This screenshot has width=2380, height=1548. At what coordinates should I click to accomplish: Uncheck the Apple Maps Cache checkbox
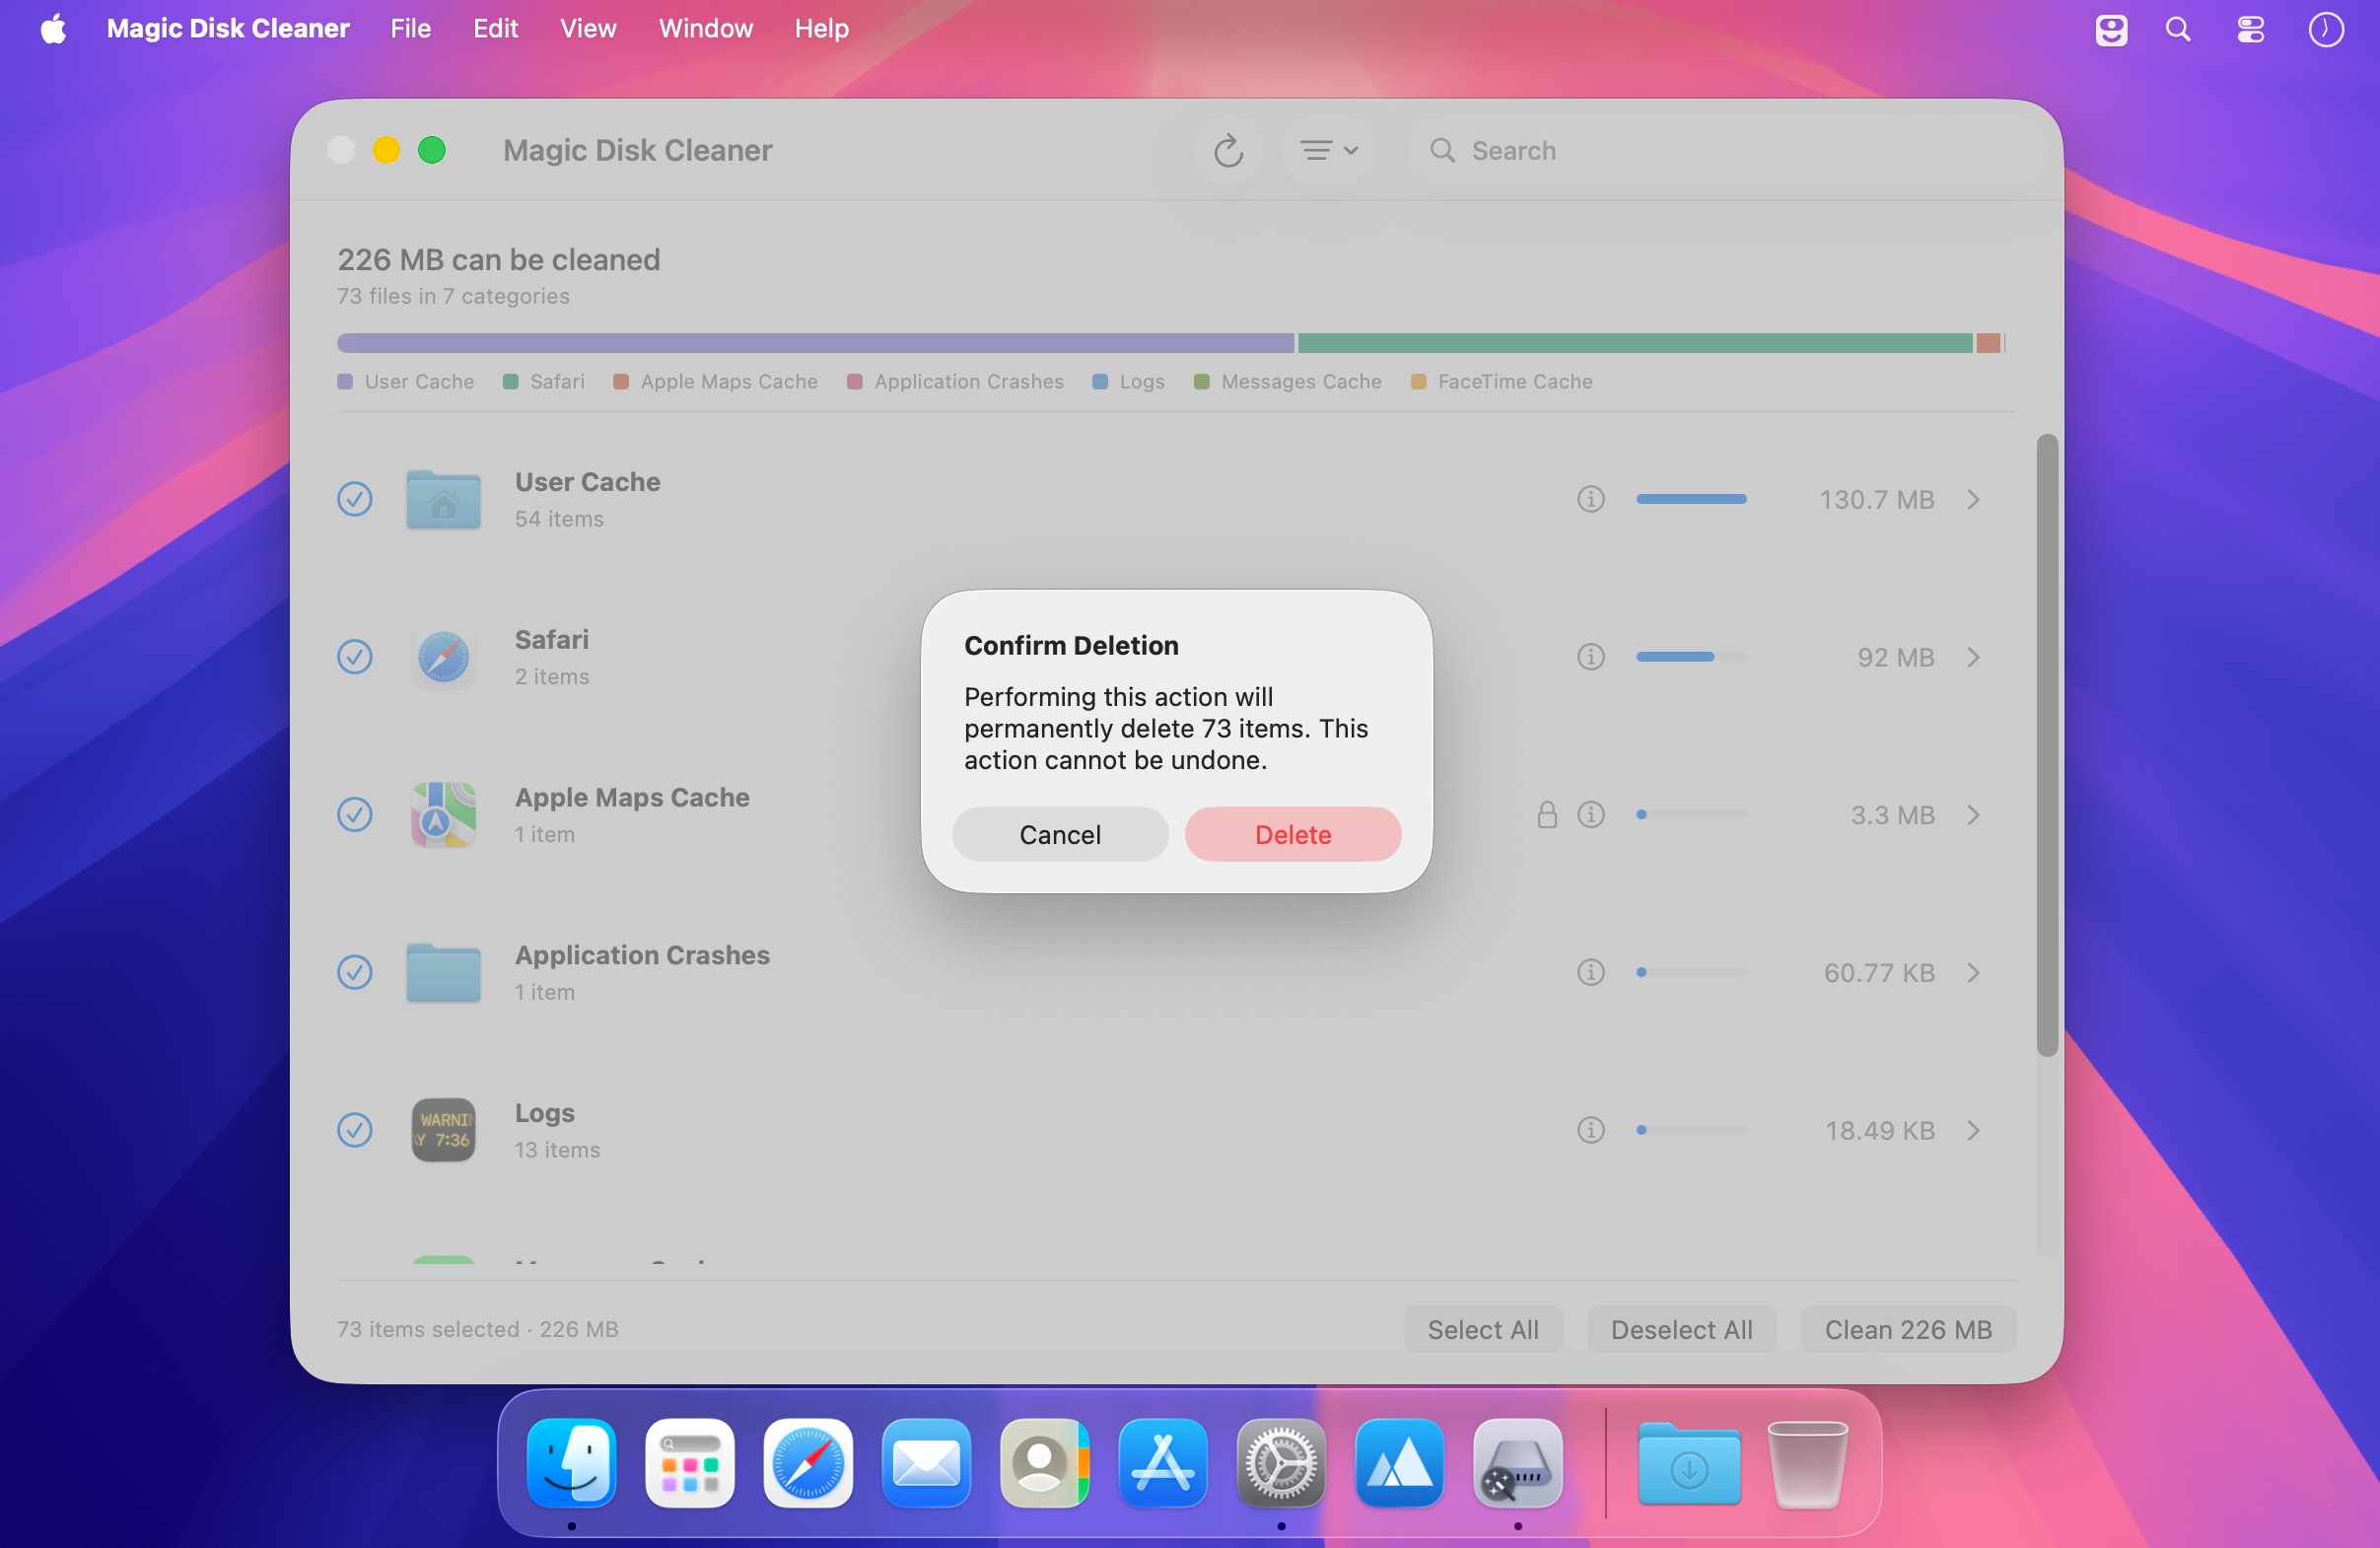[354, 815]
